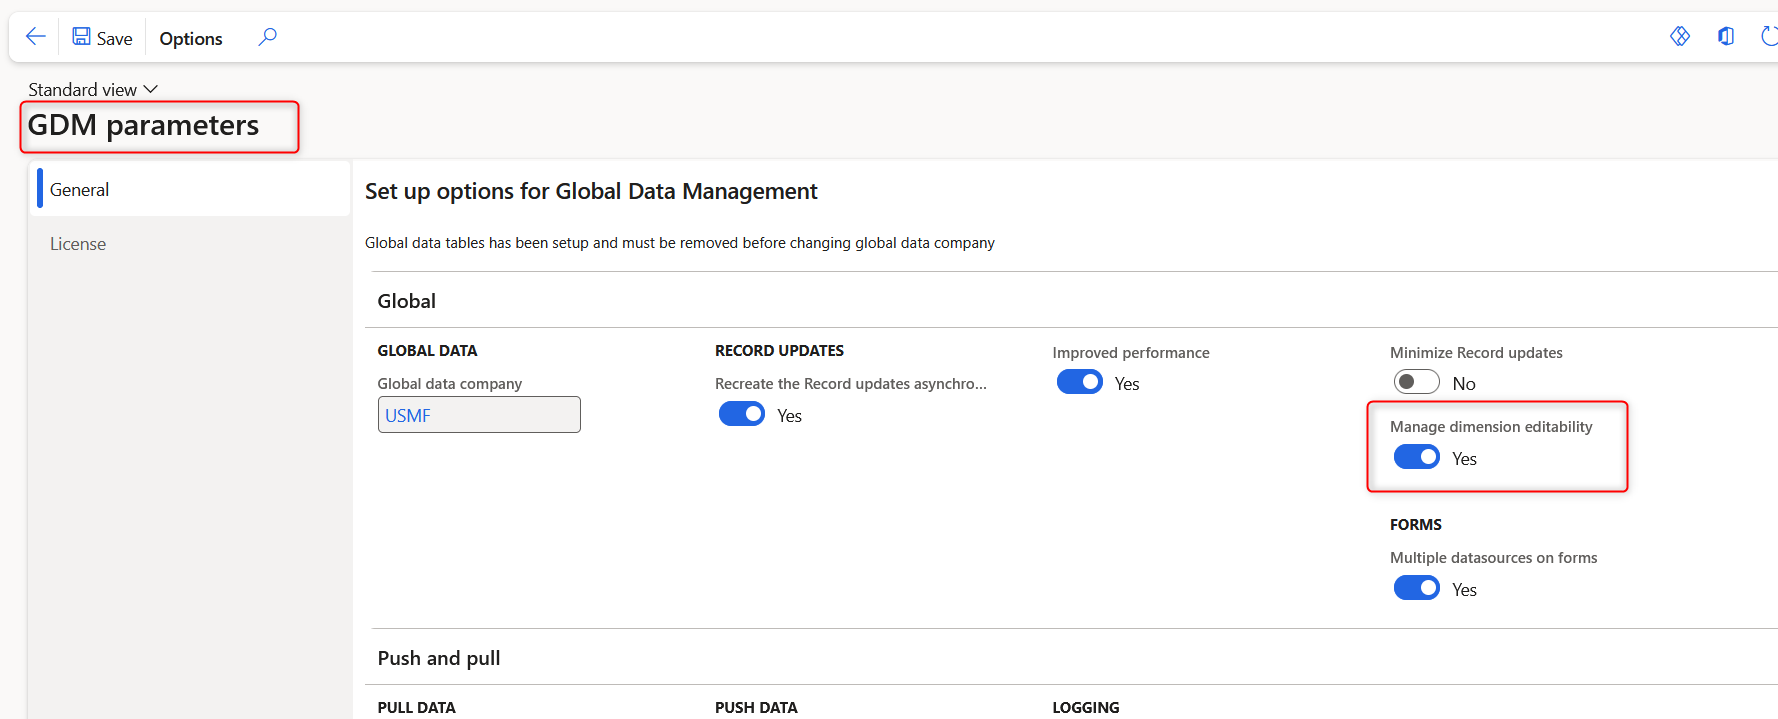Enable the Minimize Record updates toggle
The height and width of the screenshot is (719, 1778).
pos(1416,382)
